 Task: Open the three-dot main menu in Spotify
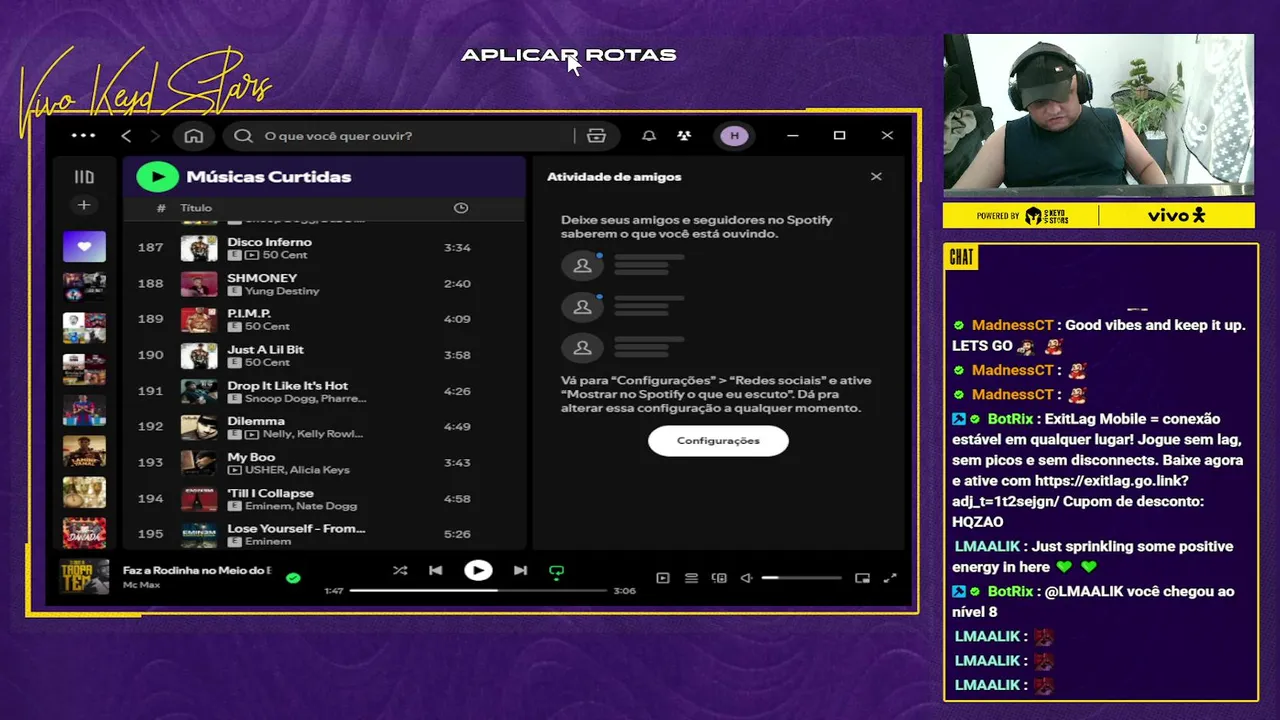tap(84, 136)
